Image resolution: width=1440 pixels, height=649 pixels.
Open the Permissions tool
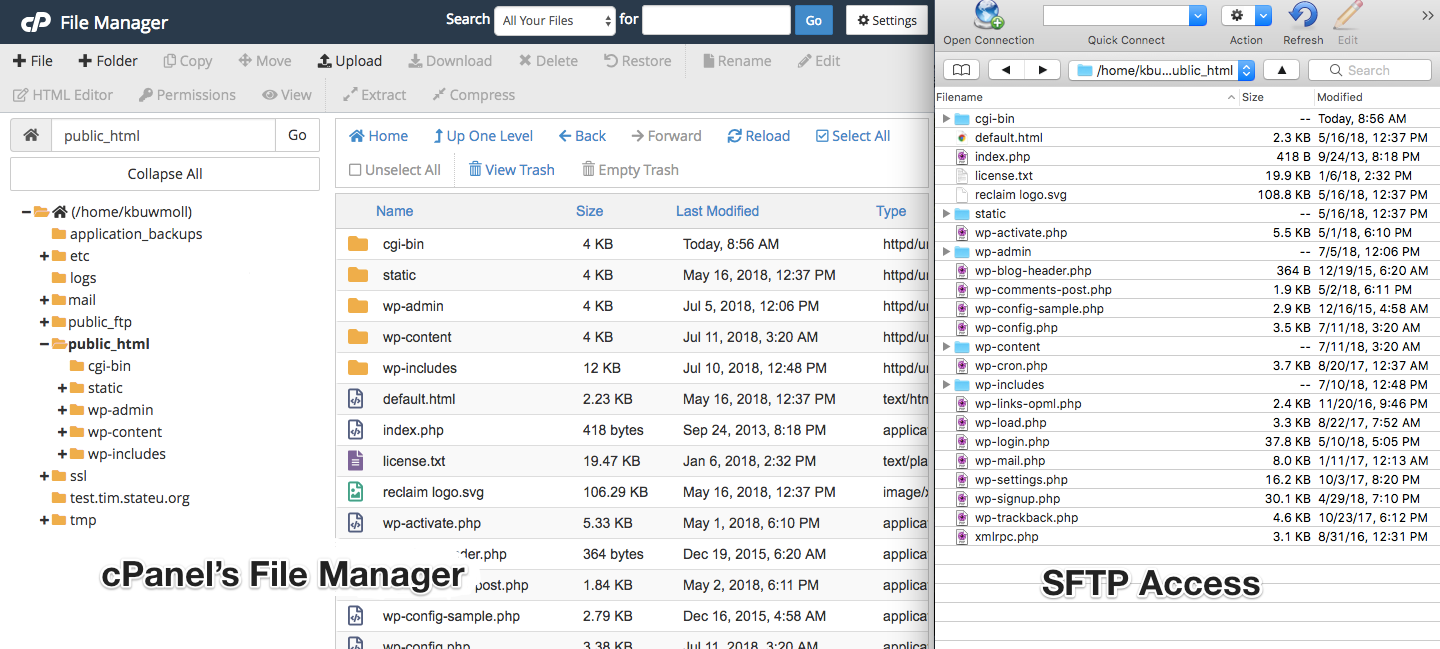tap(187, 95)
